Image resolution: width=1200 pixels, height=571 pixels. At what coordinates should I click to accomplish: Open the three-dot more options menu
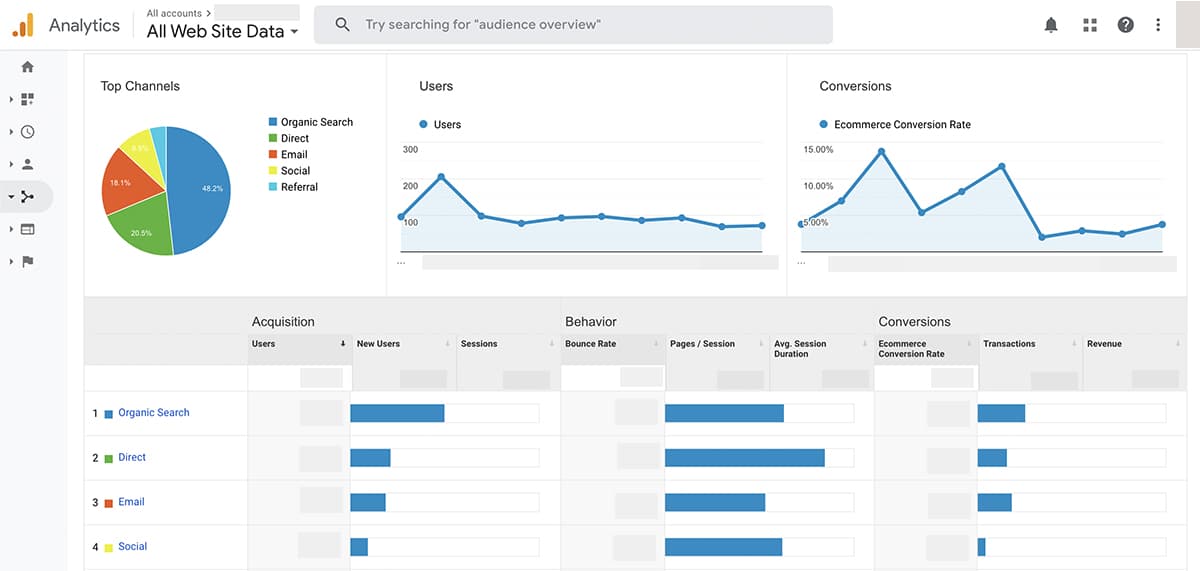point(1159,25)
